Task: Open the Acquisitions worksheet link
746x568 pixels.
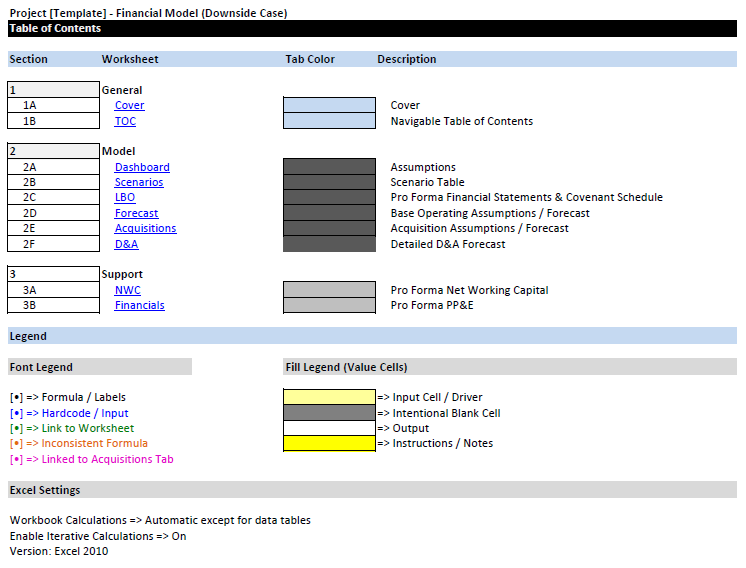Action: click(x=146, y=228)
